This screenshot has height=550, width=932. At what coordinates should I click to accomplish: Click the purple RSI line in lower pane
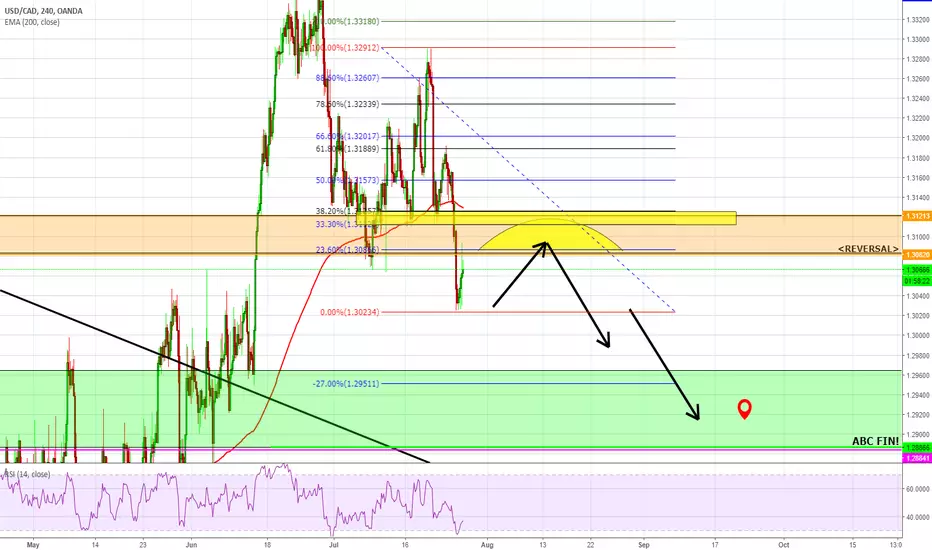[232, 498]
